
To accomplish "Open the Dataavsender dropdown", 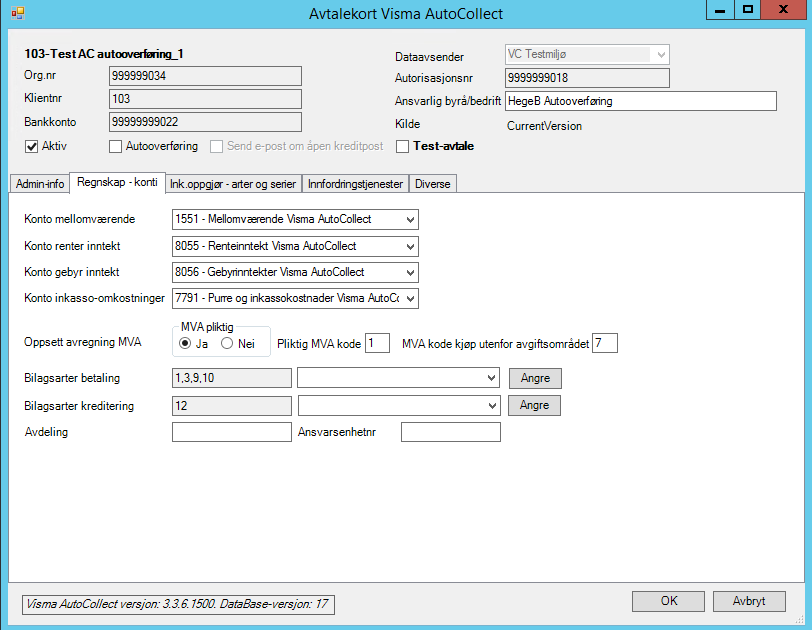I will pyautogui.click(x=661, y=54).
